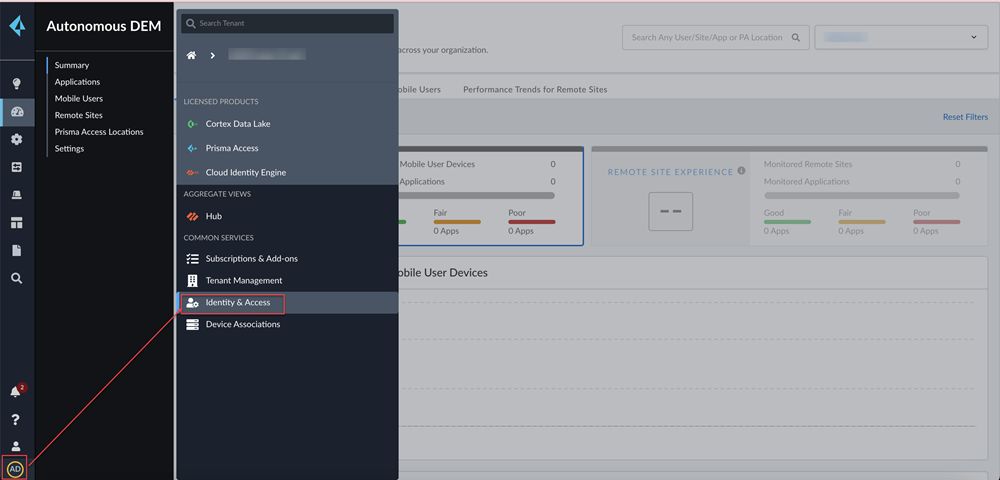Click Reset Filters link
Image resolution: width=1000 pixels, height=480 pixels.
click(965, 117)
